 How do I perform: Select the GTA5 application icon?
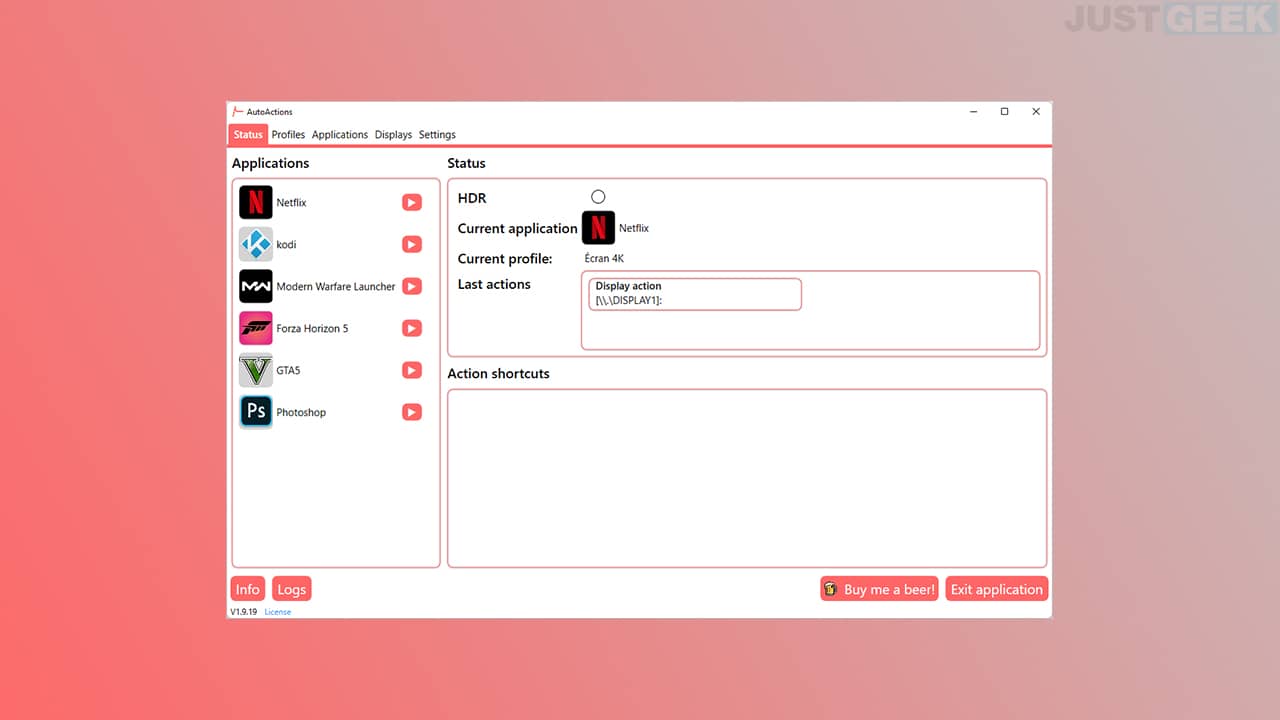(x=256, y=370)
